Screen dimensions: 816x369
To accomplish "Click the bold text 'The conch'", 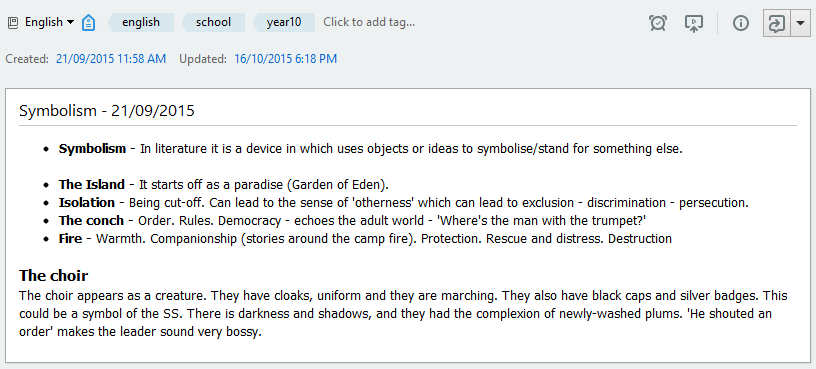I will pyautogui.click(x=91, y=221).
